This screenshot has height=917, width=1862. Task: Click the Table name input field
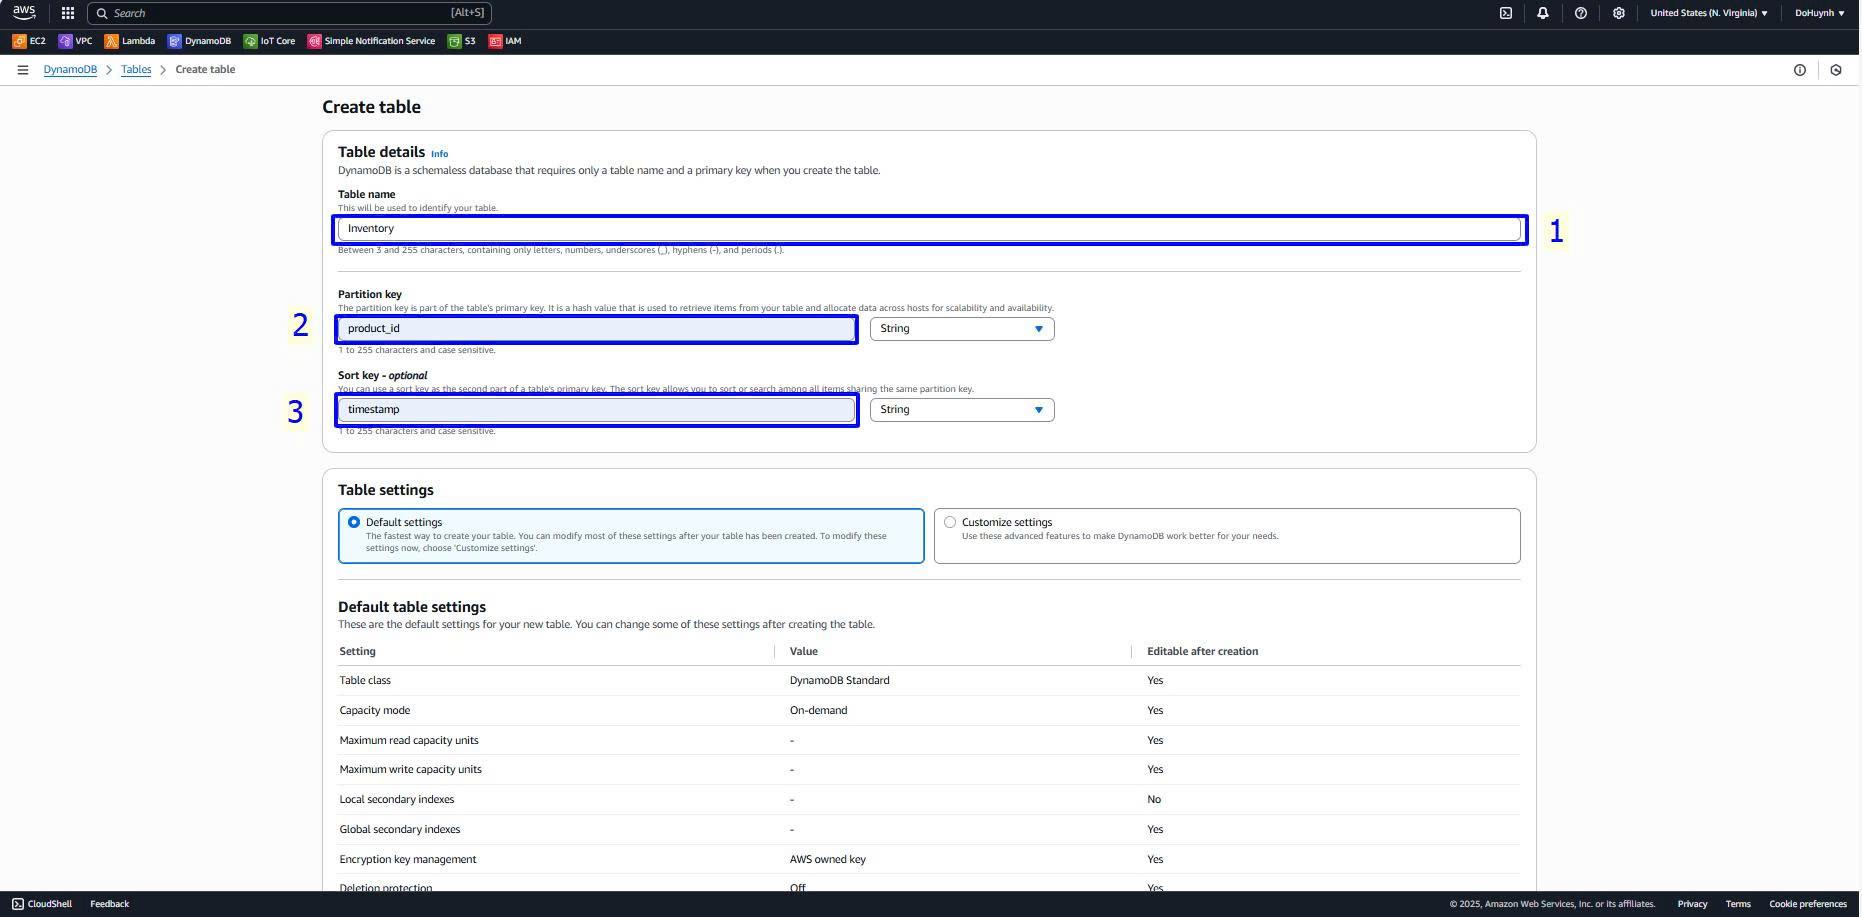928,229
